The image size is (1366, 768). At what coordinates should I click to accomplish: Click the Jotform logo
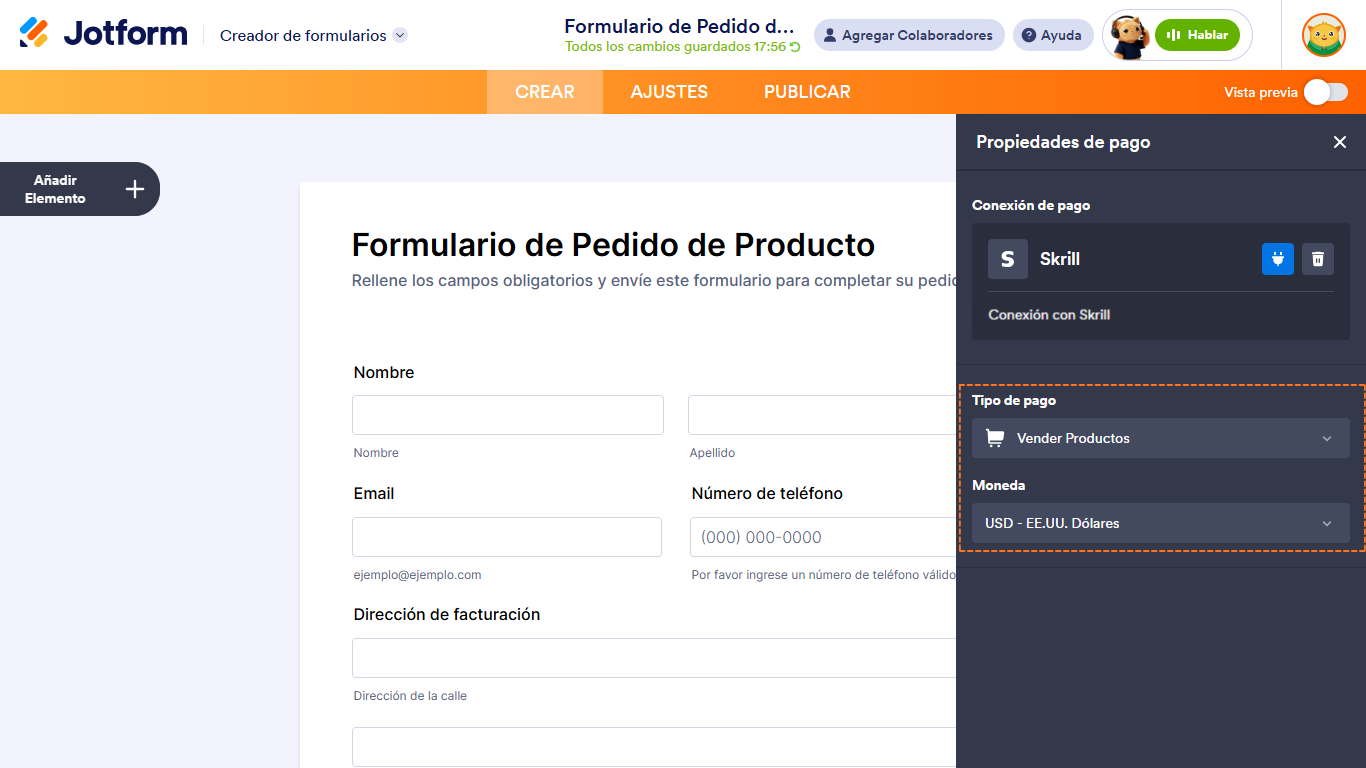[x=103, y=33]
